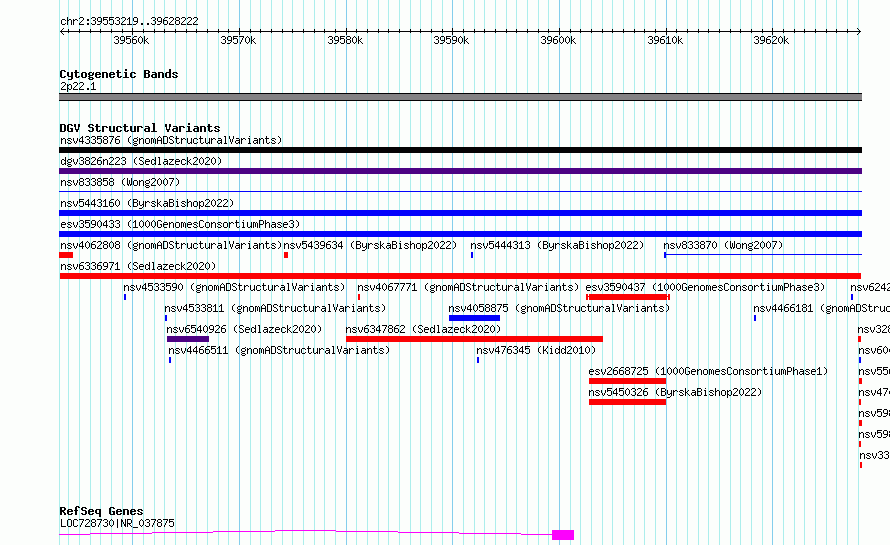Click chr2:39553219..39628222 coordinate label
Viewport: 890px width, 545px height.
click(129, 22)
